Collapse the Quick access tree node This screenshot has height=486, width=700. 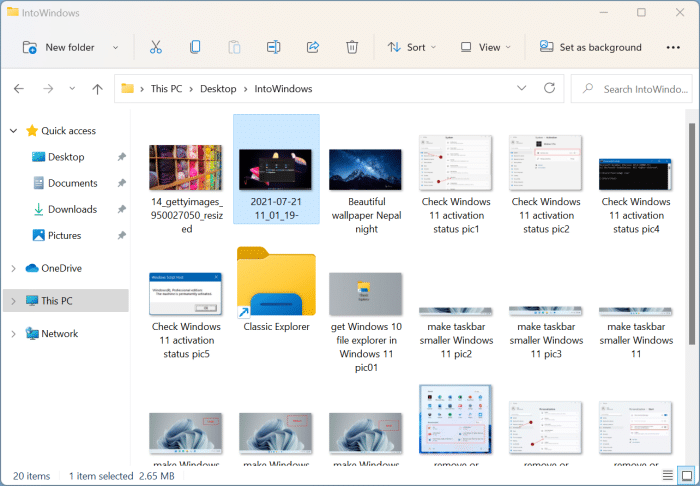(13, 131)
